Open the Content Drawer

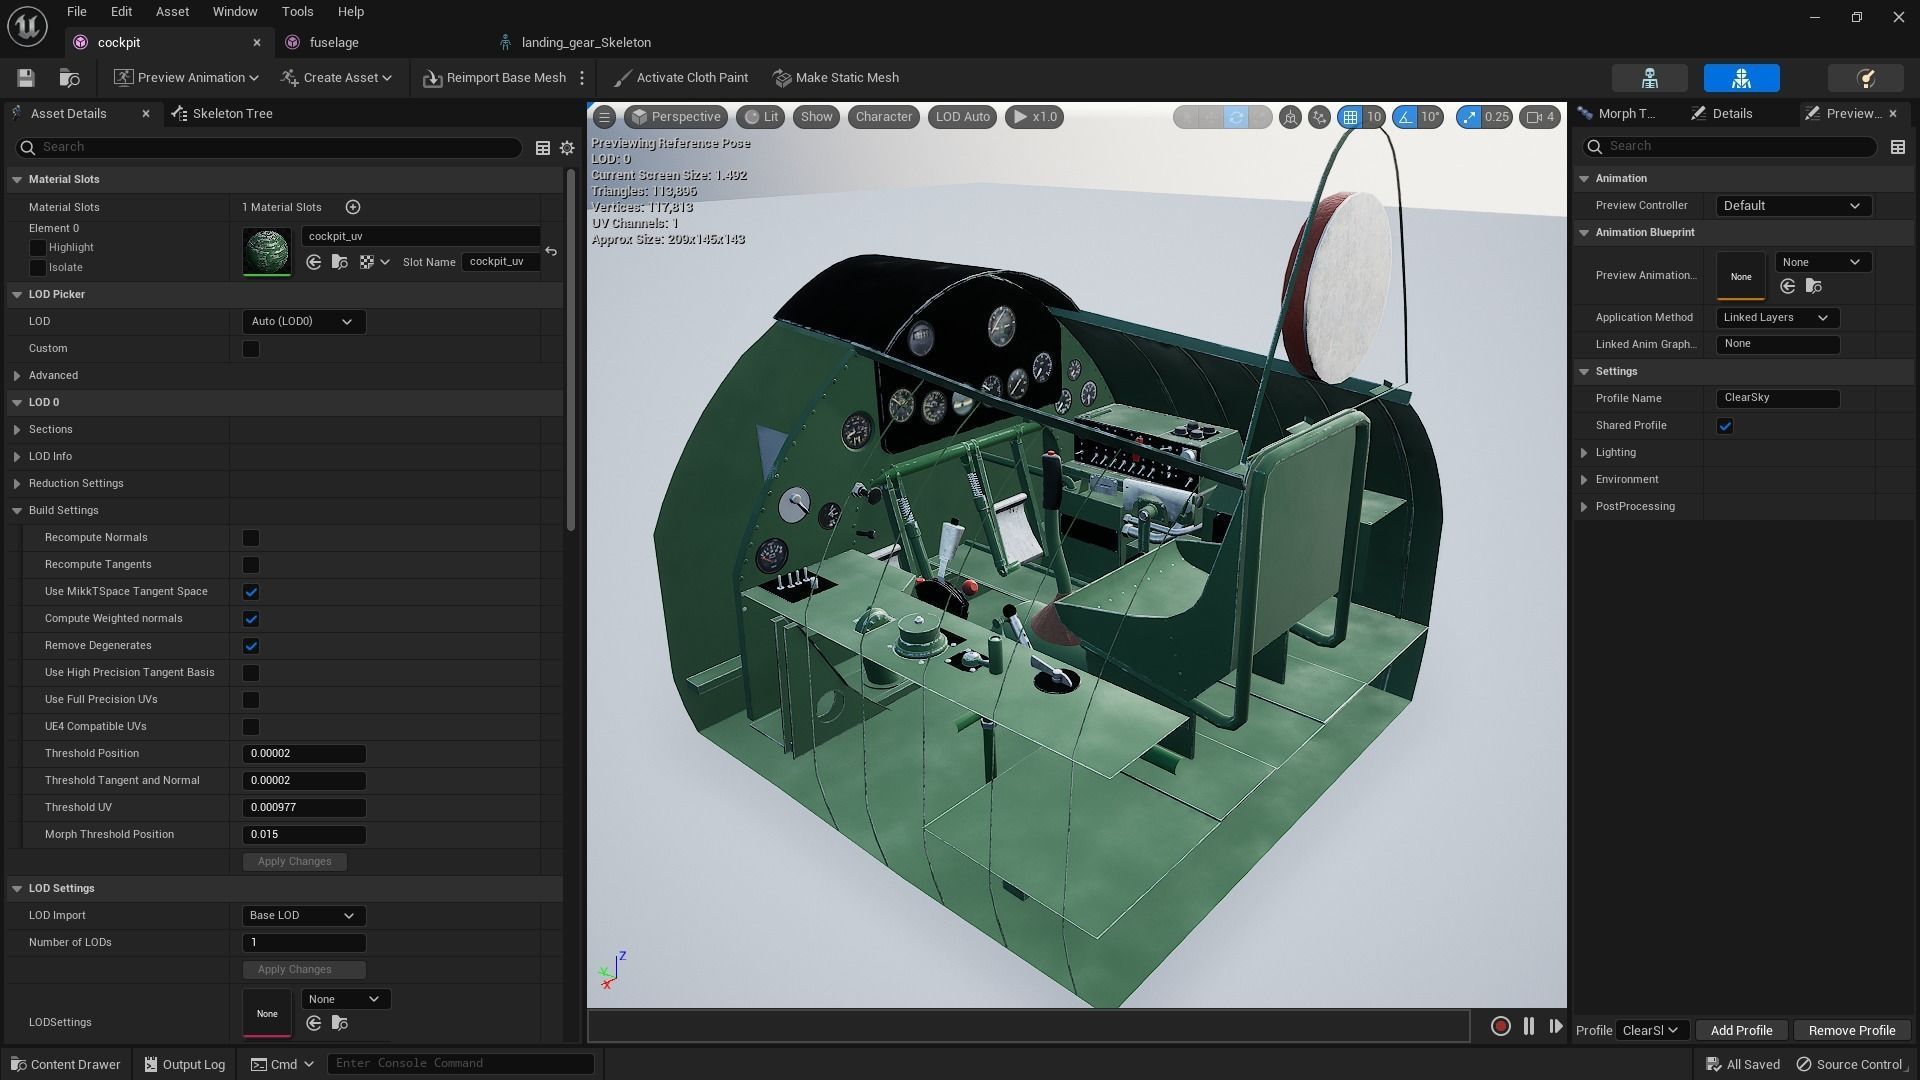pos(65,1064)
